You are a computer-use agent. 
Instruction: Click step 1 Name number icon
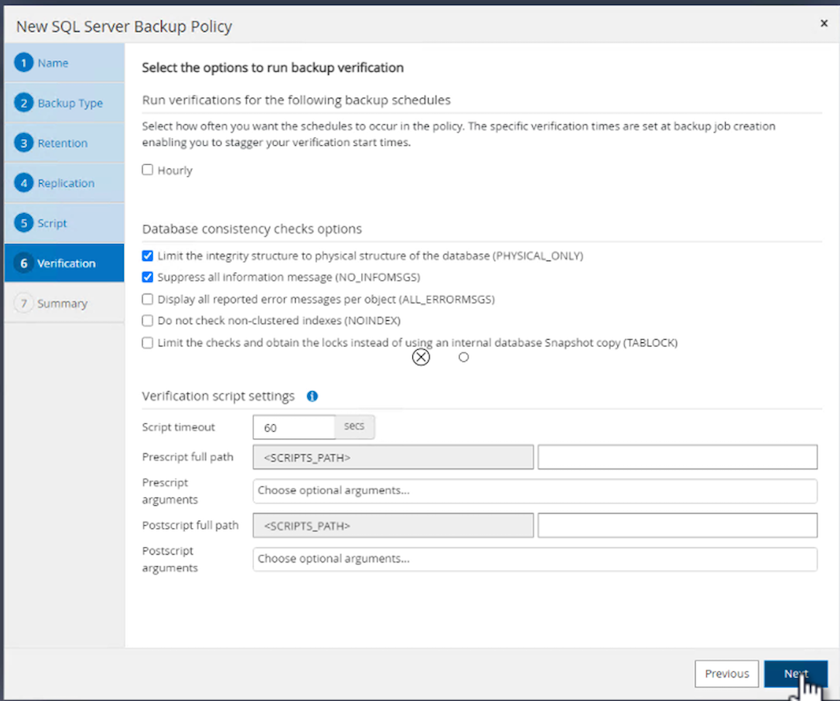[24, 63]
